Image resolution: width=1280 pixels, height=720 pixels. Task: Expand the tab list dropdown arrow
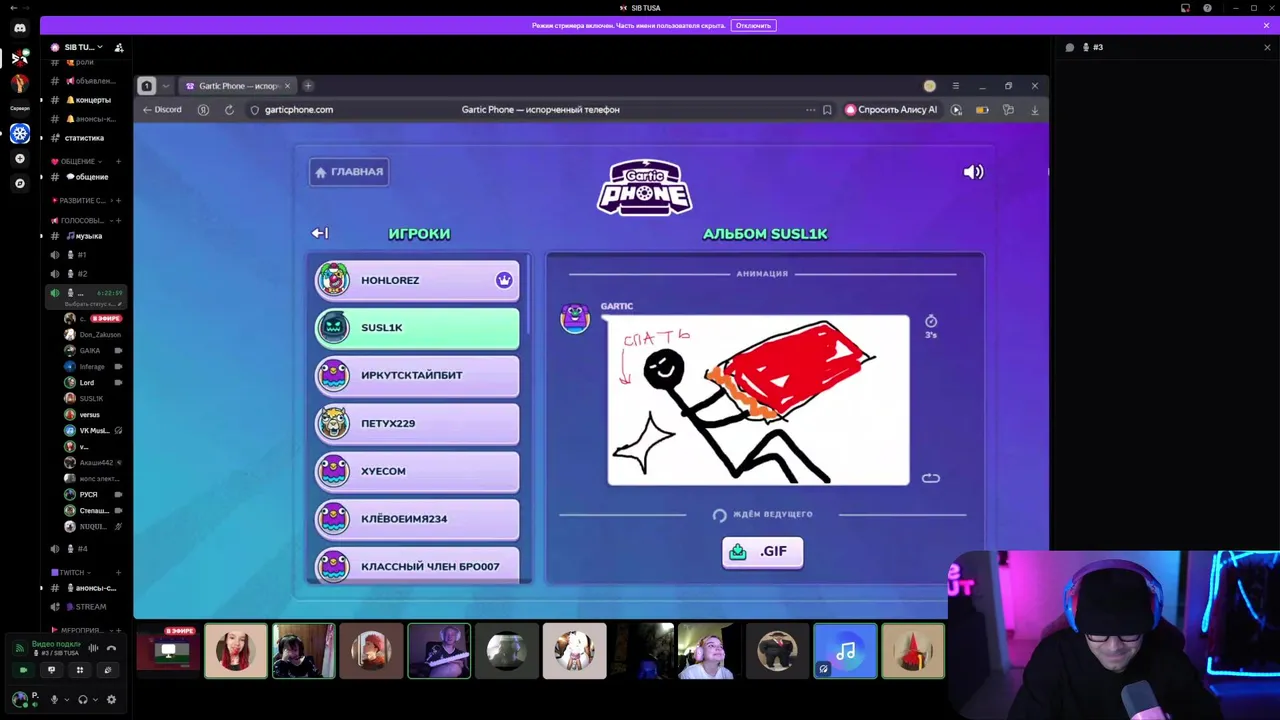166,86
